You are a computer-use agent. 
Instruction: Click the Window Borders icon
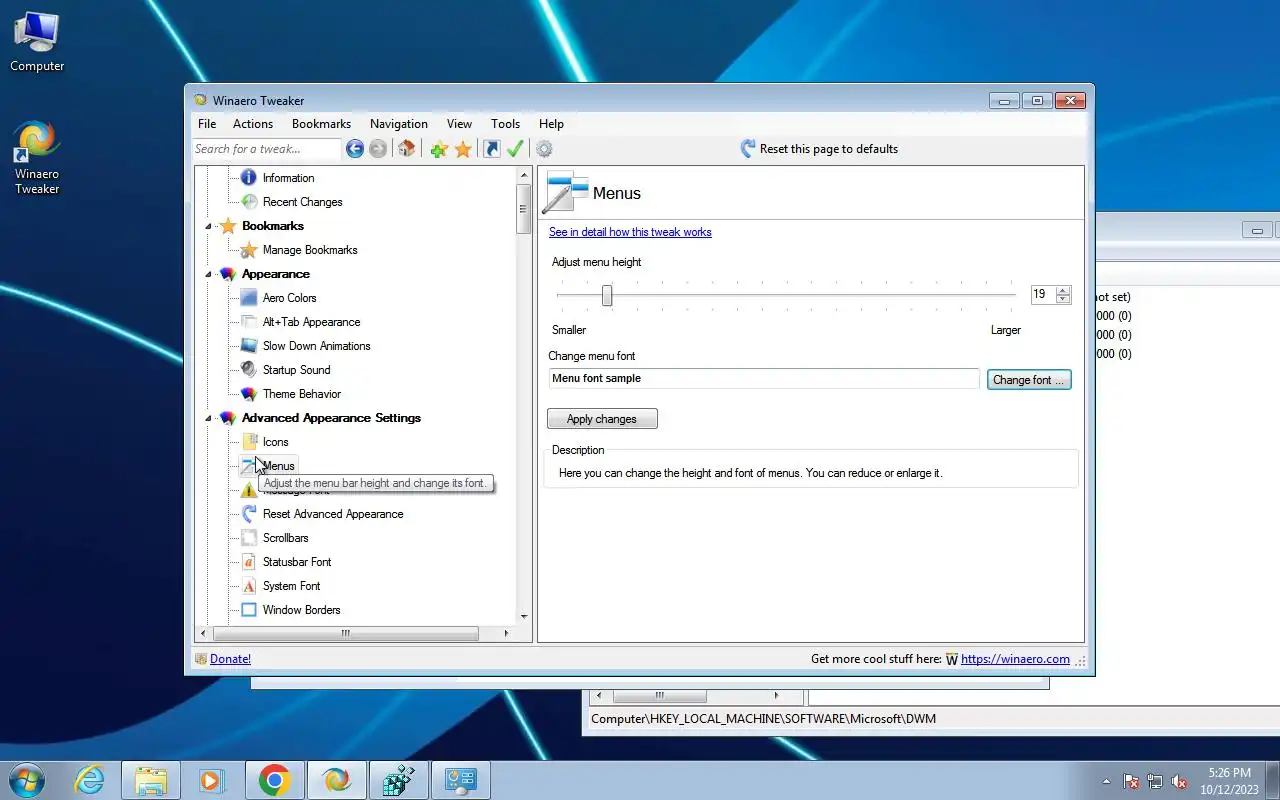[249, 610]
